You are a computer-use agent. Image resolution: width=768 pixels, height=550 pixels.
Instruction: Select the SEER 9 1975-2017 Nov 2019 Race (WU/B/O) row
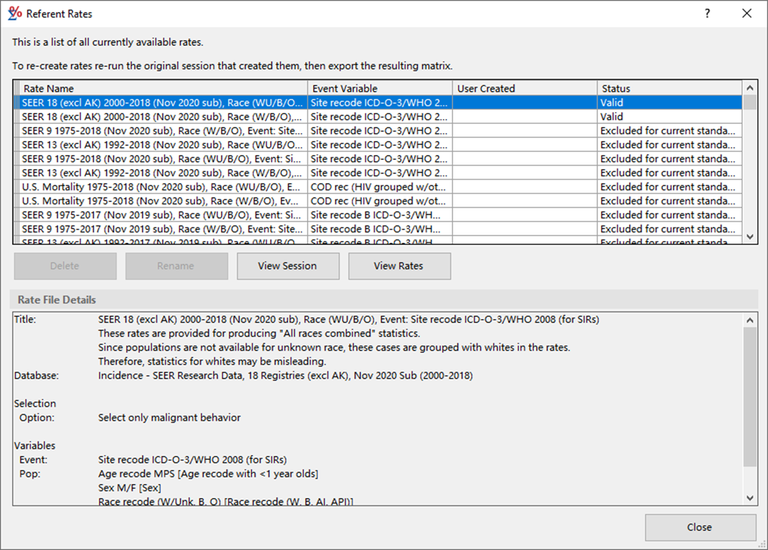point(160,215)
